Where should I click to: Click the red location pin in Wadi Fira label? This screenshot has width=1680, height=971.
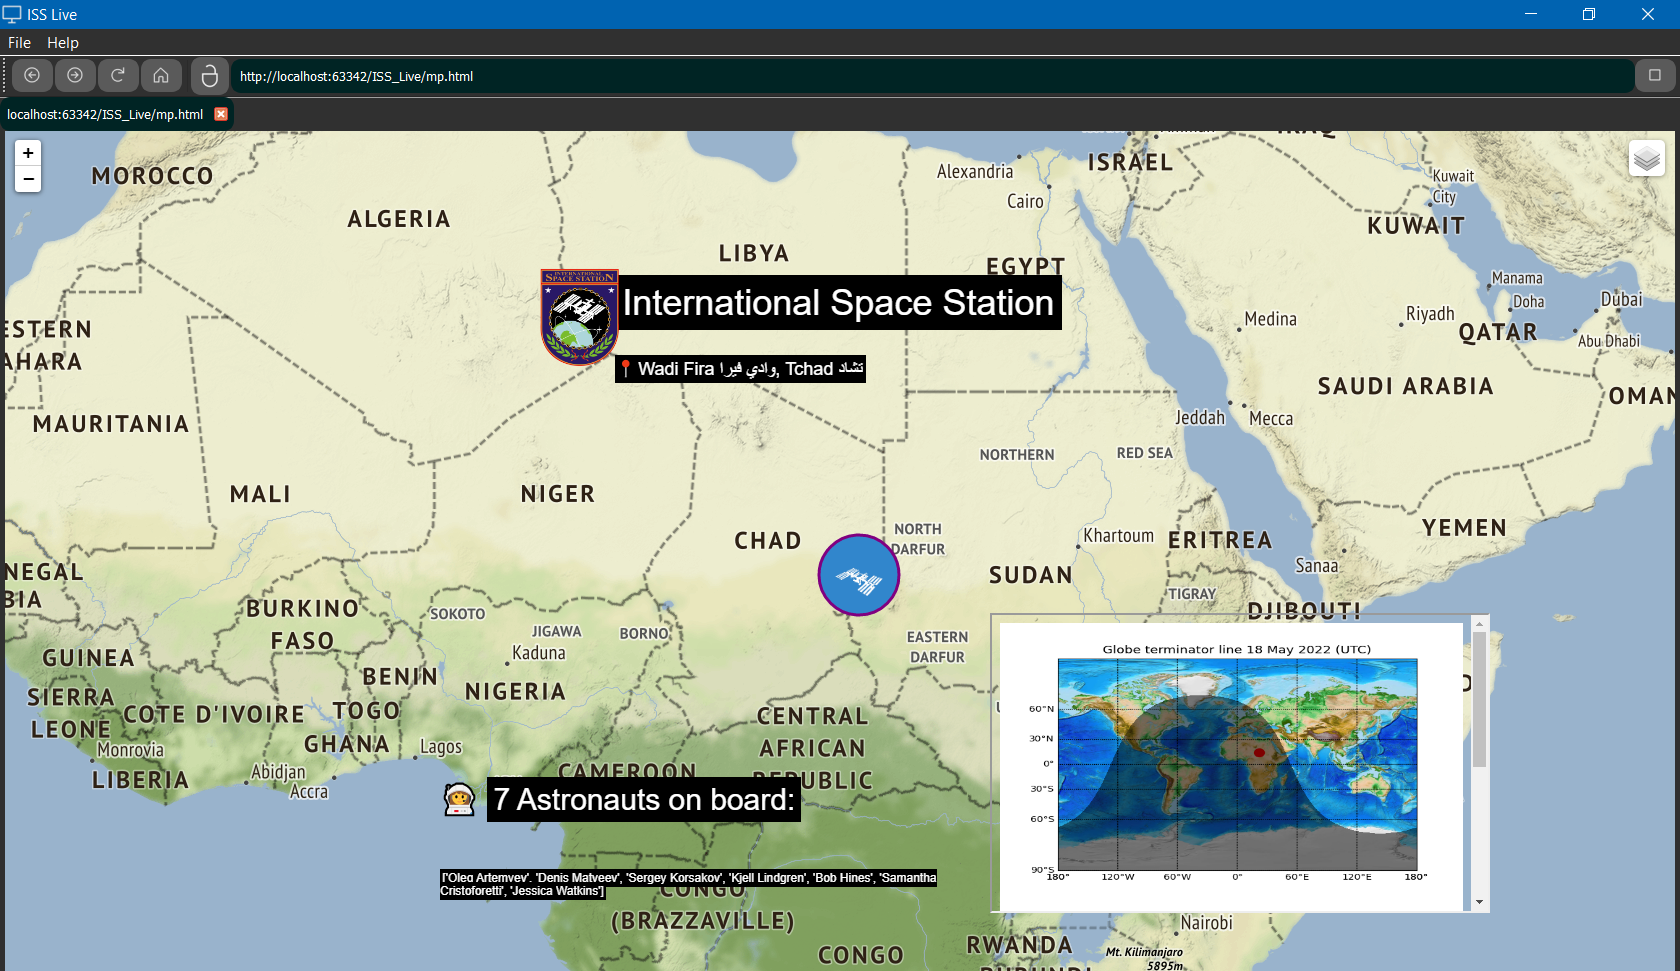[x=626, y=369]
